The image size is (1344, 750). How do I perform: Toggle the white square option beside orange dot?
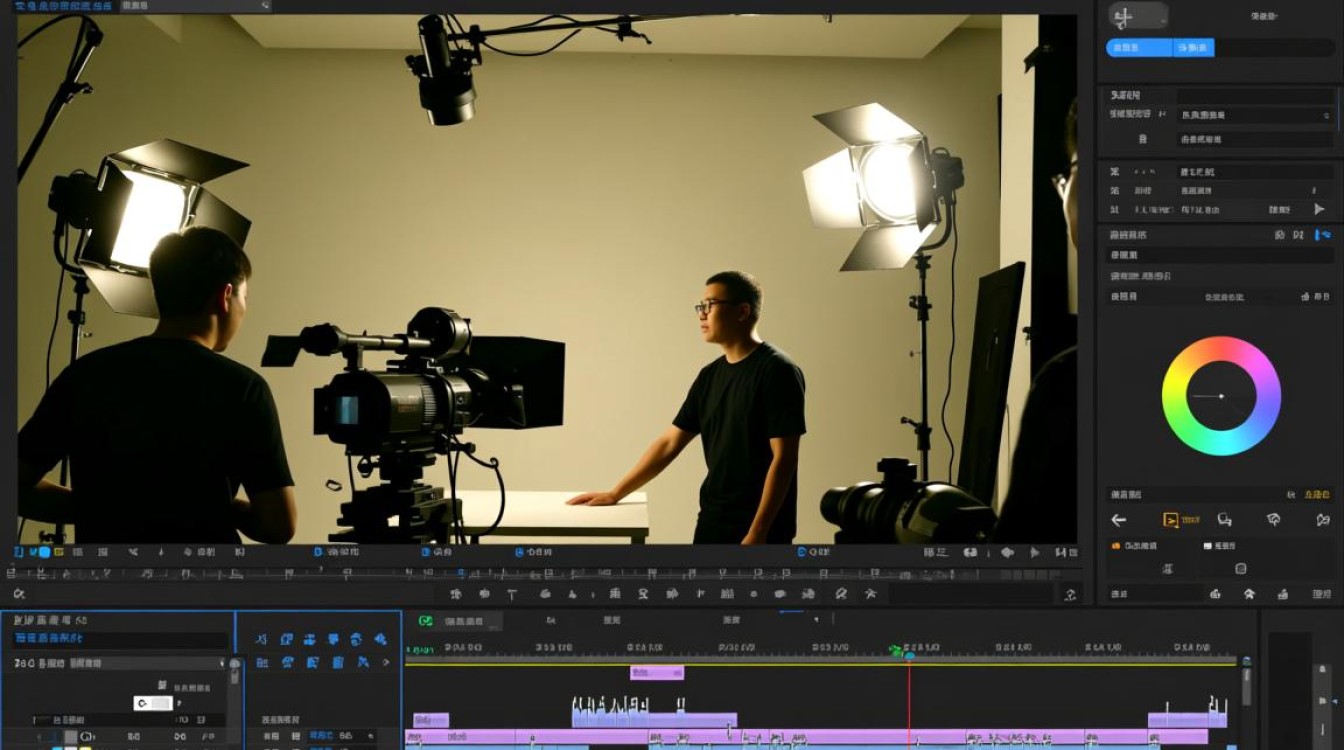[x=1208, y=546]
